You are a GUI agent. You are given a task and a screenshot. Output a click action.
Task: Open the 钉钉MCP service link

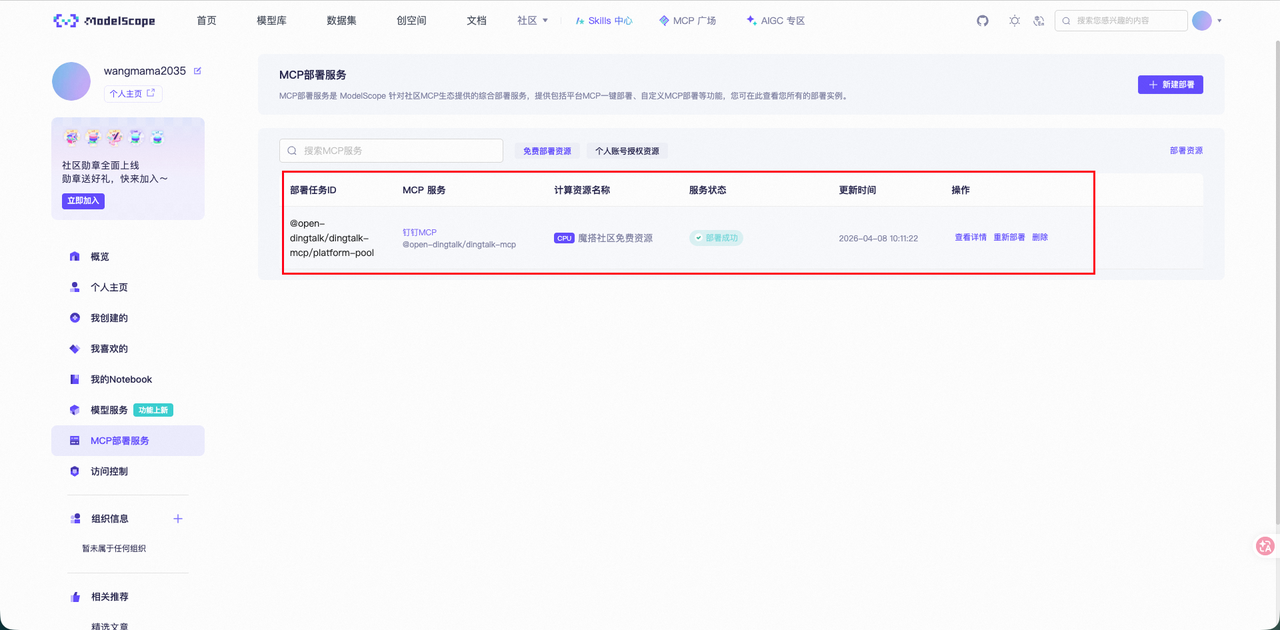(x=419, y=232)
